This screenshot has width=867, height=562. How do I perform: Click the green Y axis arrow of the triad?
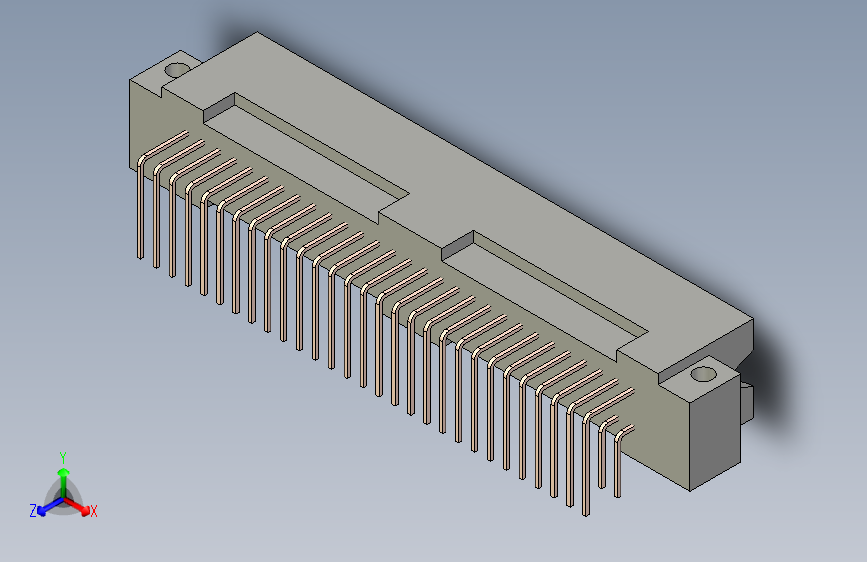(x=64, y=482)
